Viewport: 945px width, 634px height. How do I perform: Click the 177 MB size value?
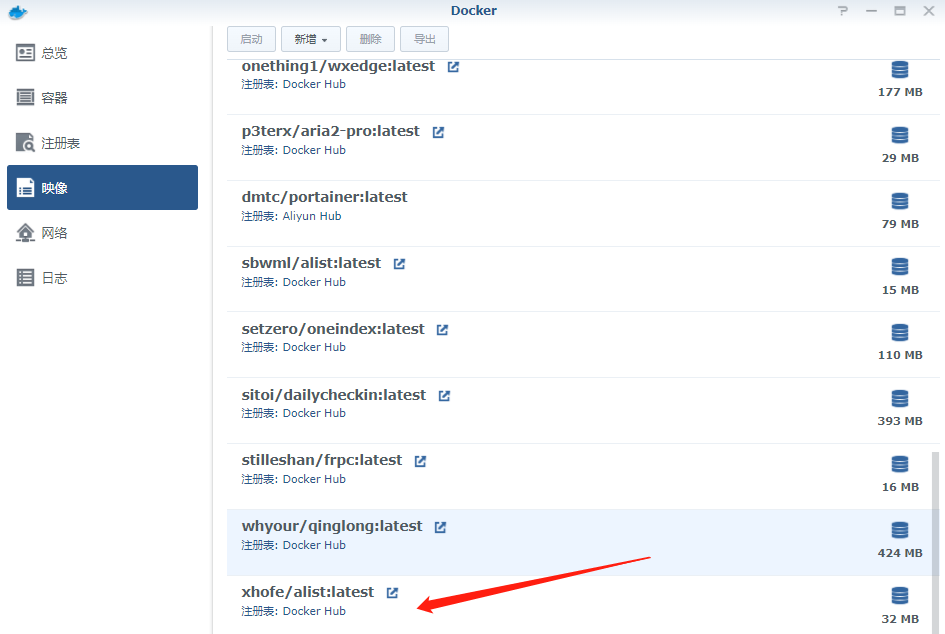(900, 92)
